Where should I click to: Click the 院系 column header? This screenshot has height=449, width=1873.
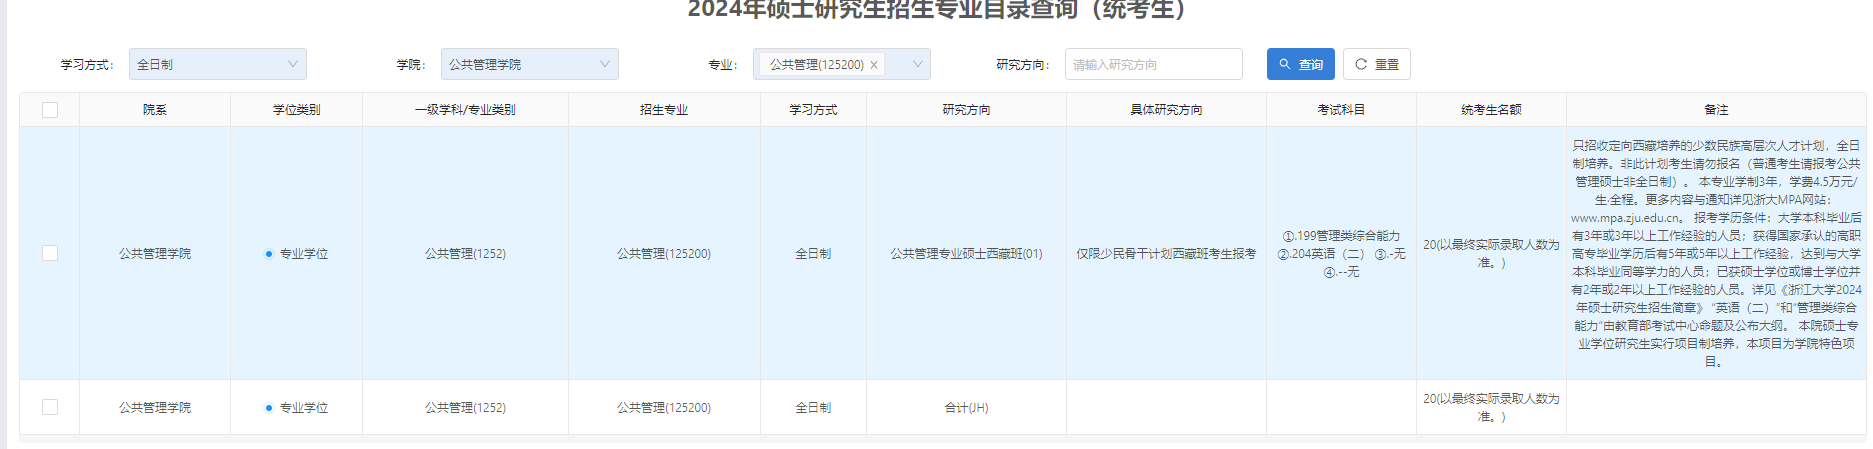pyautogui.click(x=155, y=110)
